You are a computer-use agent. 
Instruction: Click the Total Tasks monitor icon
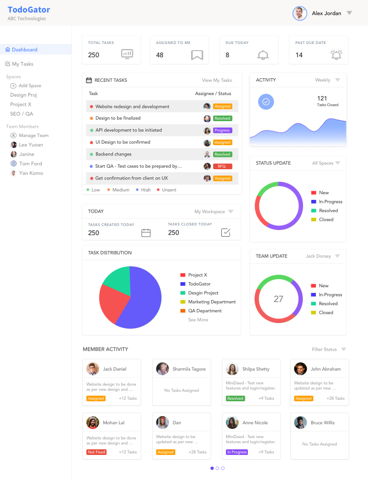[x=127, y=54]
